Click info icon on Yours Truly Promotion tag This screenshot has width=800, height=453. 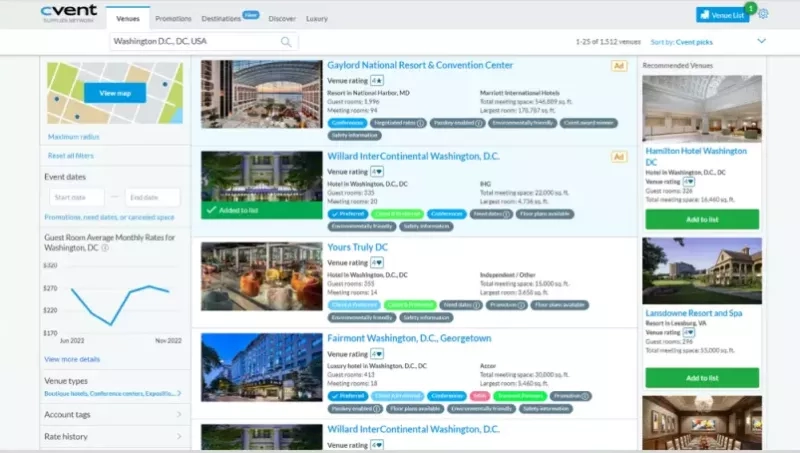(x=521, y=305)
